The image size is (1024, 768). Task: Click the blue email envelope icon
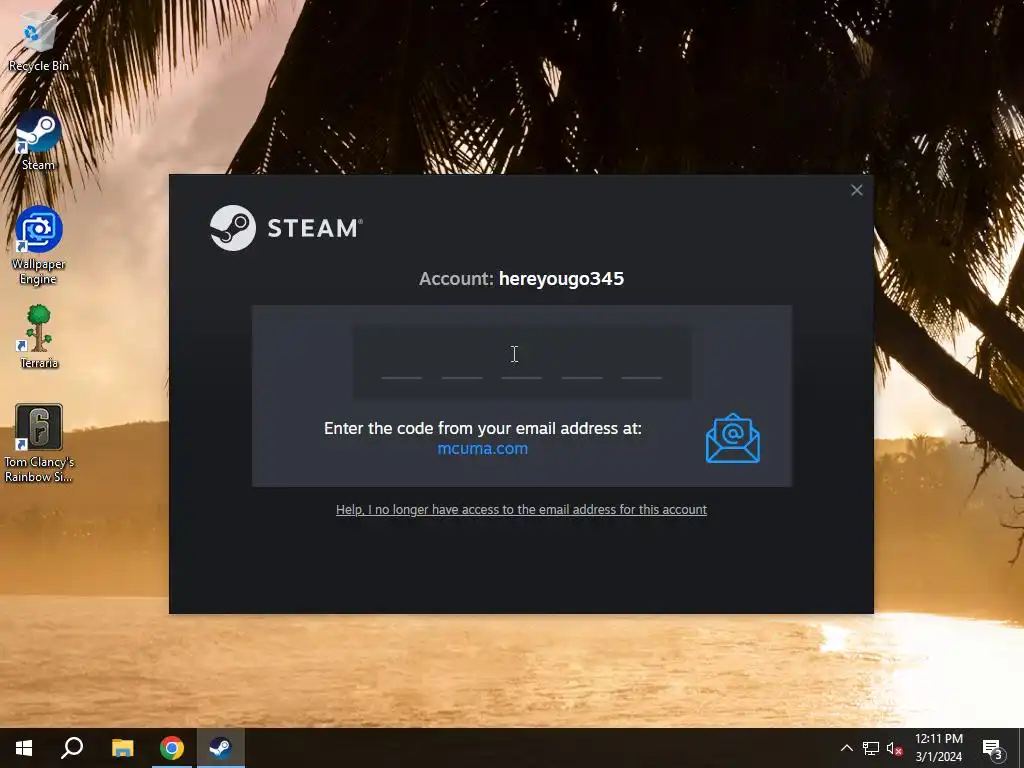click(x=733, y=438)
